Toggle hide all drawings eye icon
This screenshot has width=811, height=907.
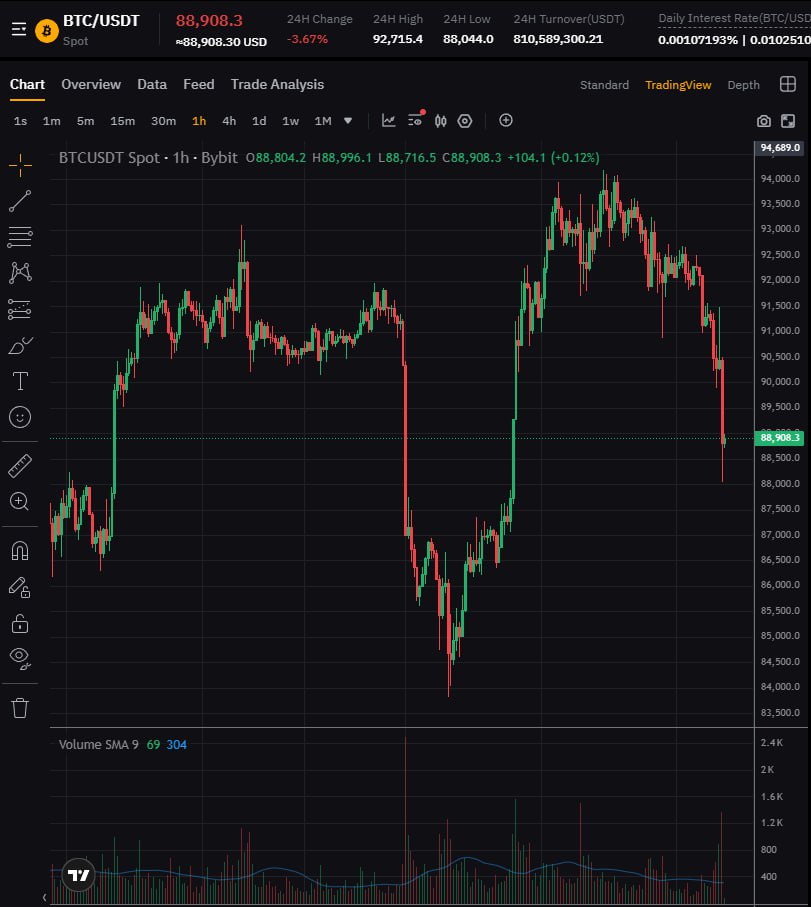coord(20,658)
